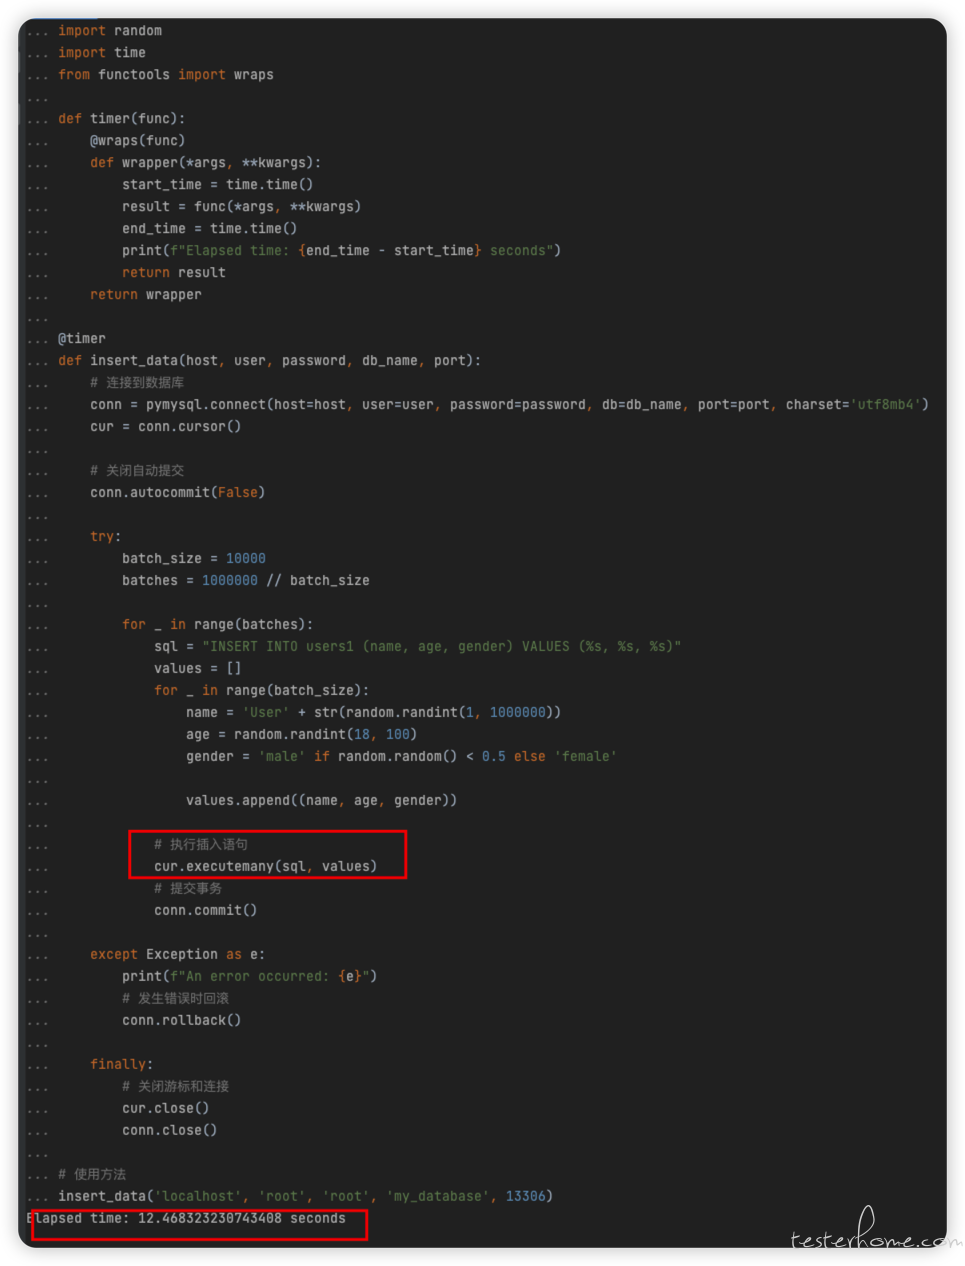Click the 'conn.rollback()' line

coord(182,1021)
